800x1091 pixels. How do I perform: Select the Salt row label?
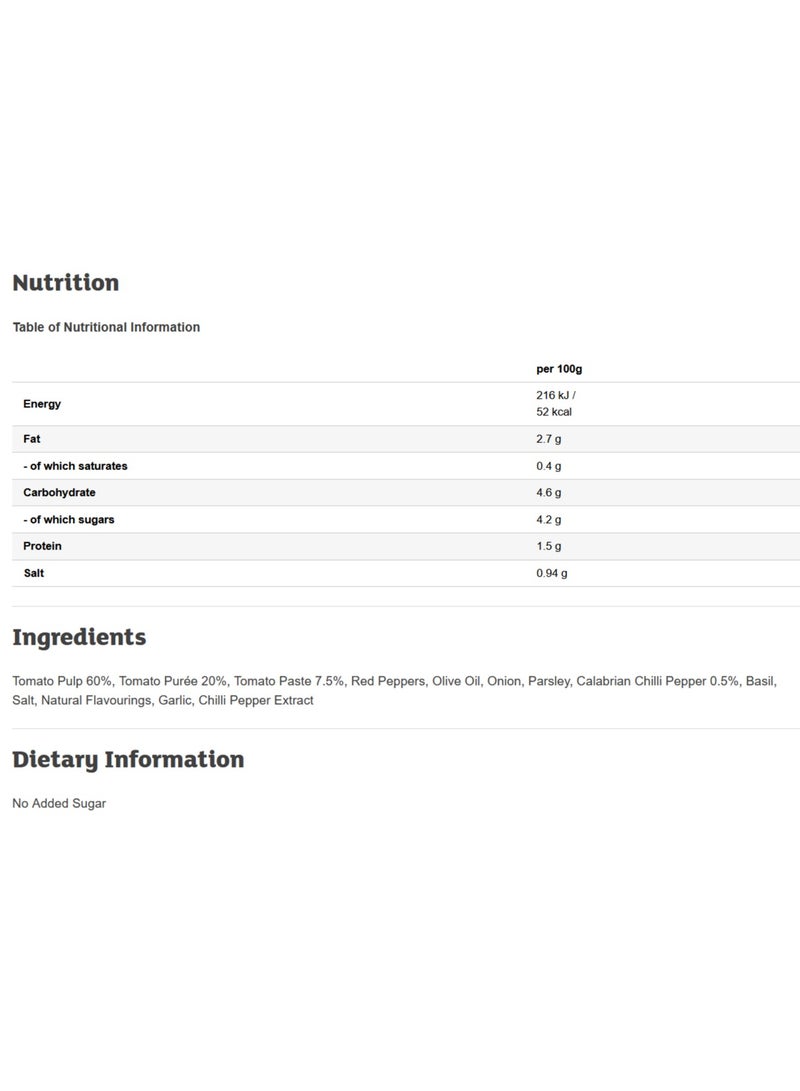coord(33,573)
